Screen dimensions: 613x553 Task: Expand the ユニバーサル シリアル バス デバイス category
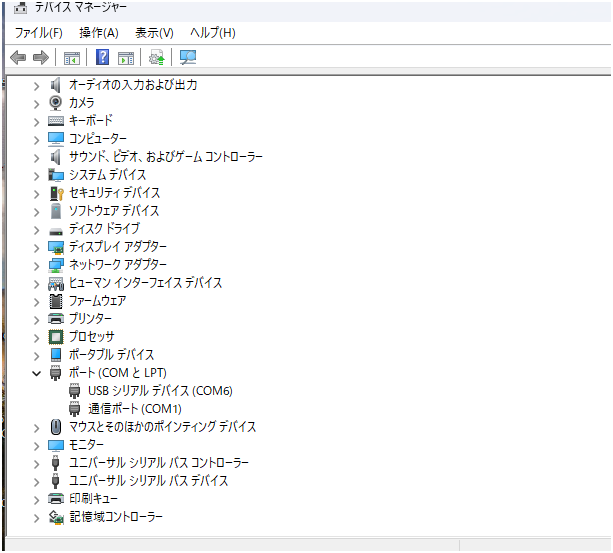point(36,482)
